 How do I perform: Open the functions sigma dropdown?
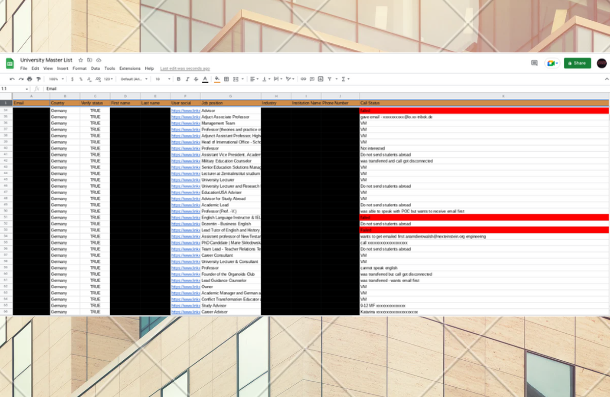tap(345, 79)
